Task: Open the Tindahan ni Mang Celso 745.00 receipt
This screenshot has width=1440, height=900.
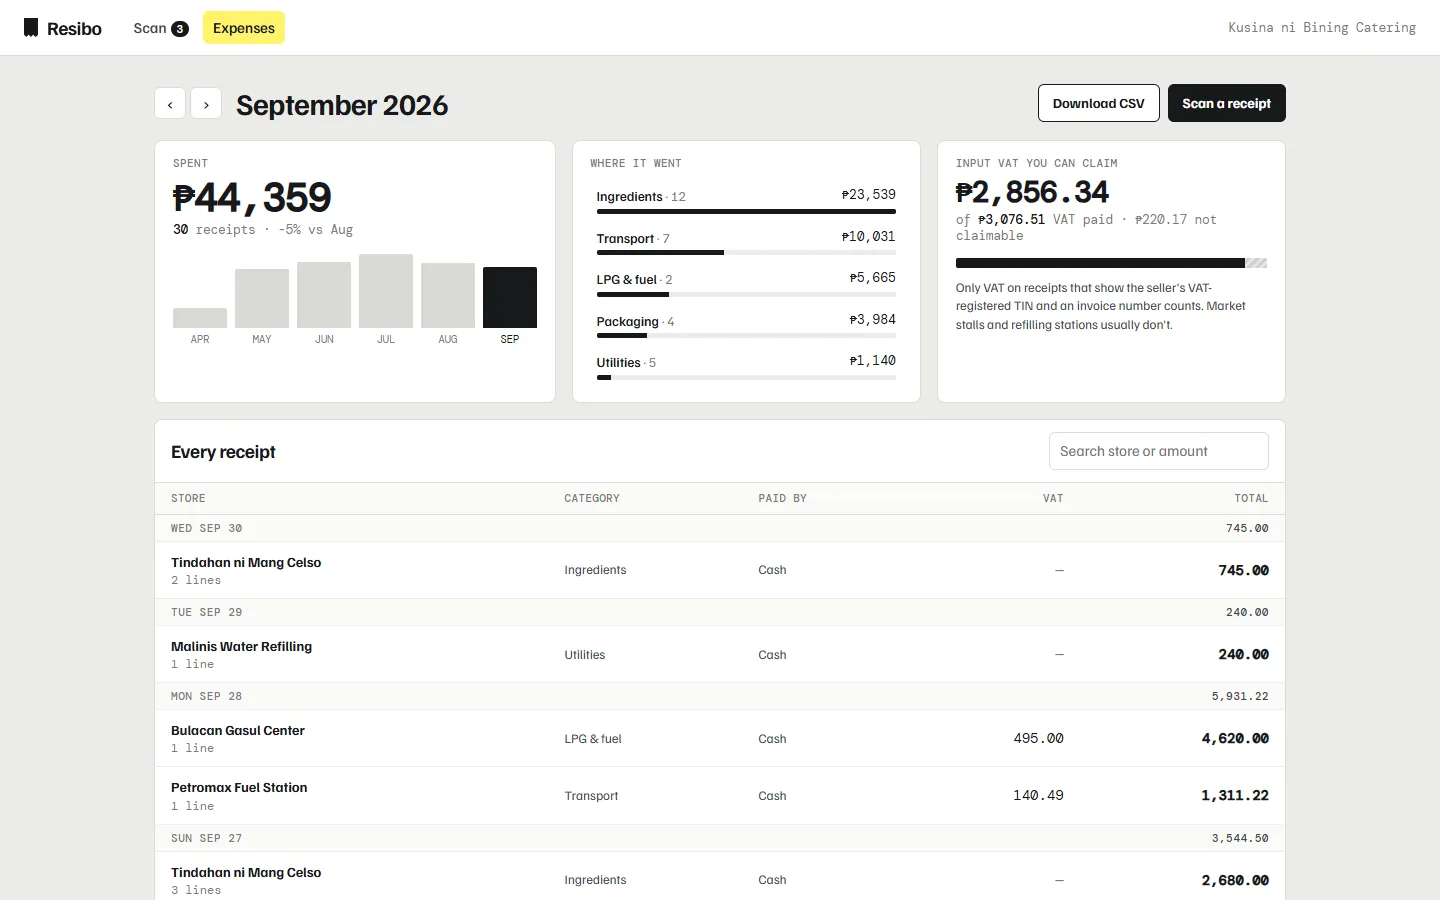Action: tap(720, 570)
